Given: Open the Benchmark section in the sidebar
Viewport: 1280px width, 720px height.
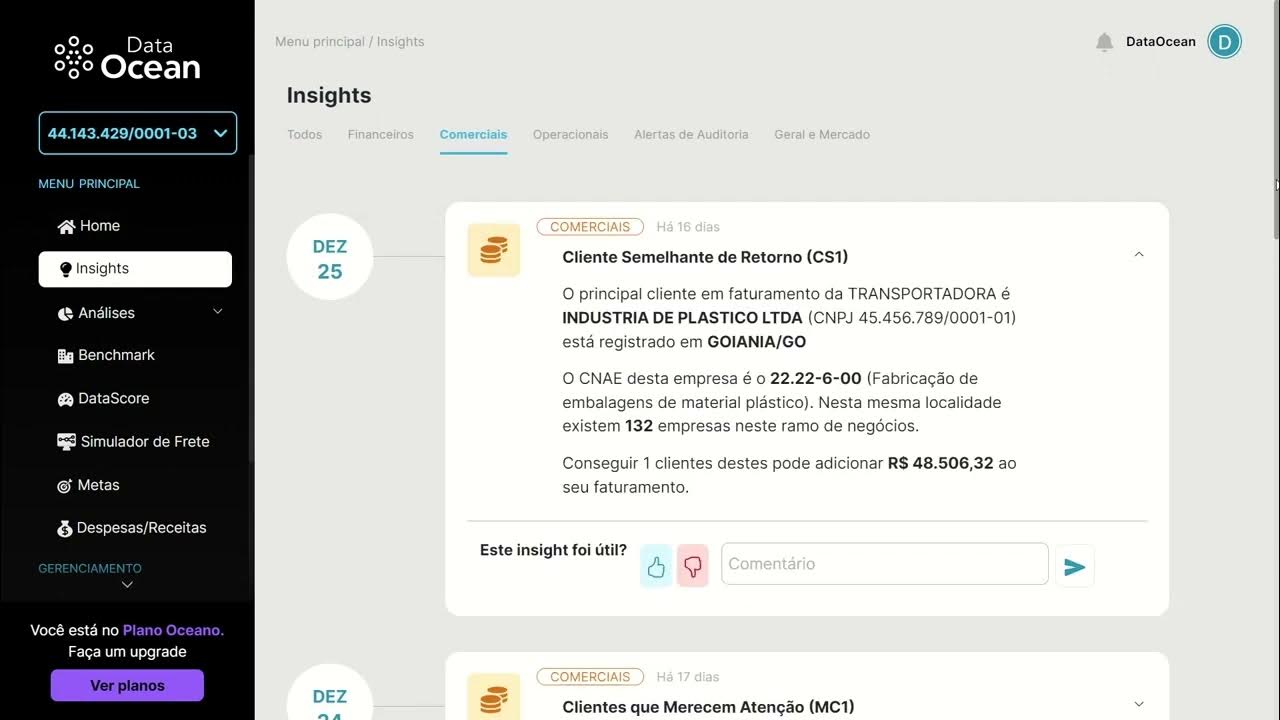Looking at the screenshot, I should [116, 355].
